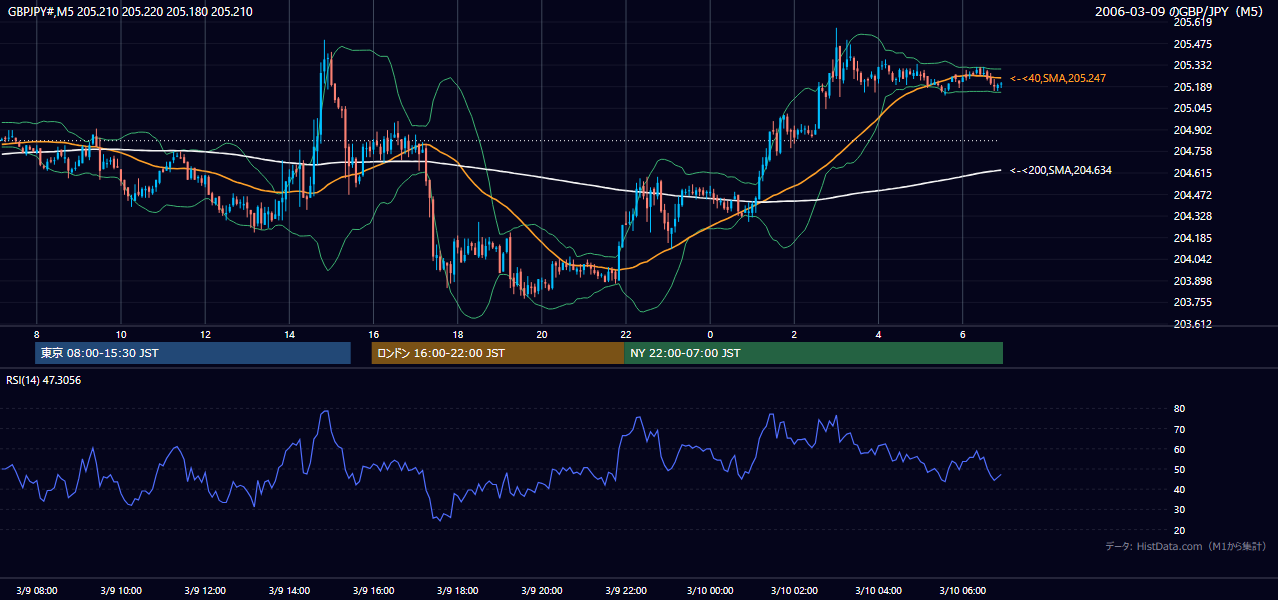Click the bottom date label 3/10 06:00
The image size is (1278, 600).
coord(962,591)
